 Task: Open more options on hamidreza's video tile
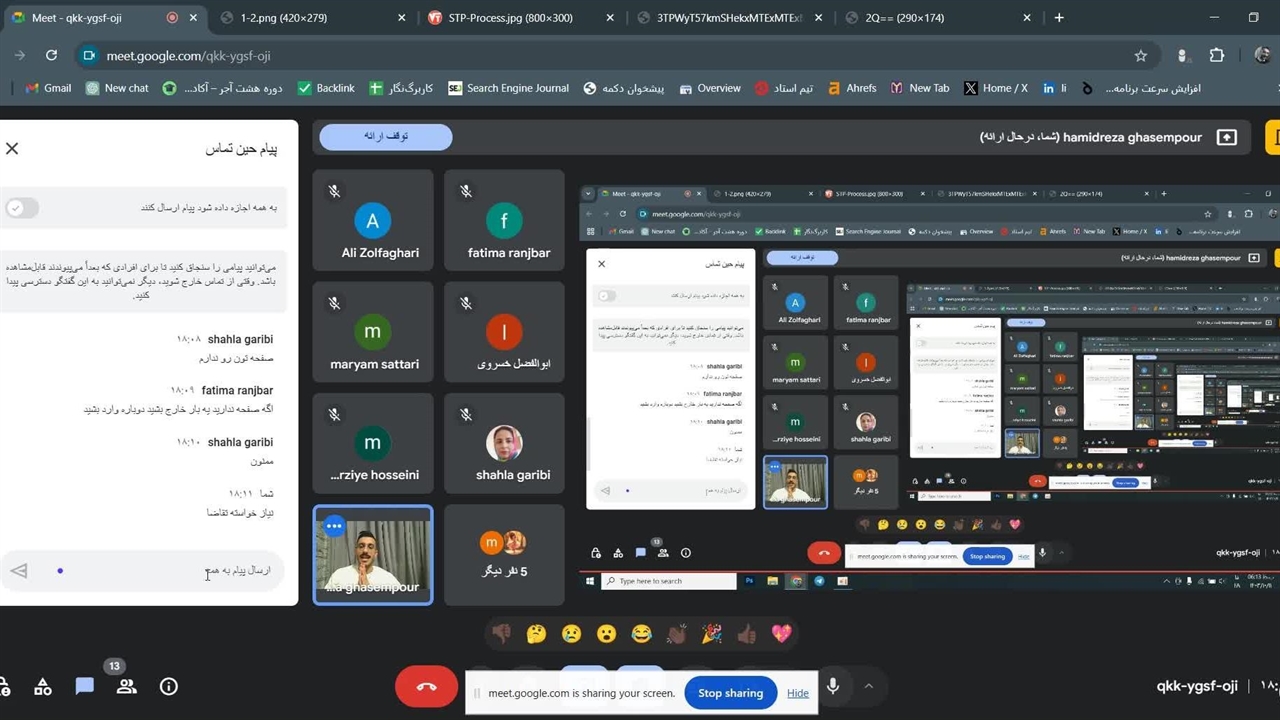pyautogui.click(x=334, y=526)
